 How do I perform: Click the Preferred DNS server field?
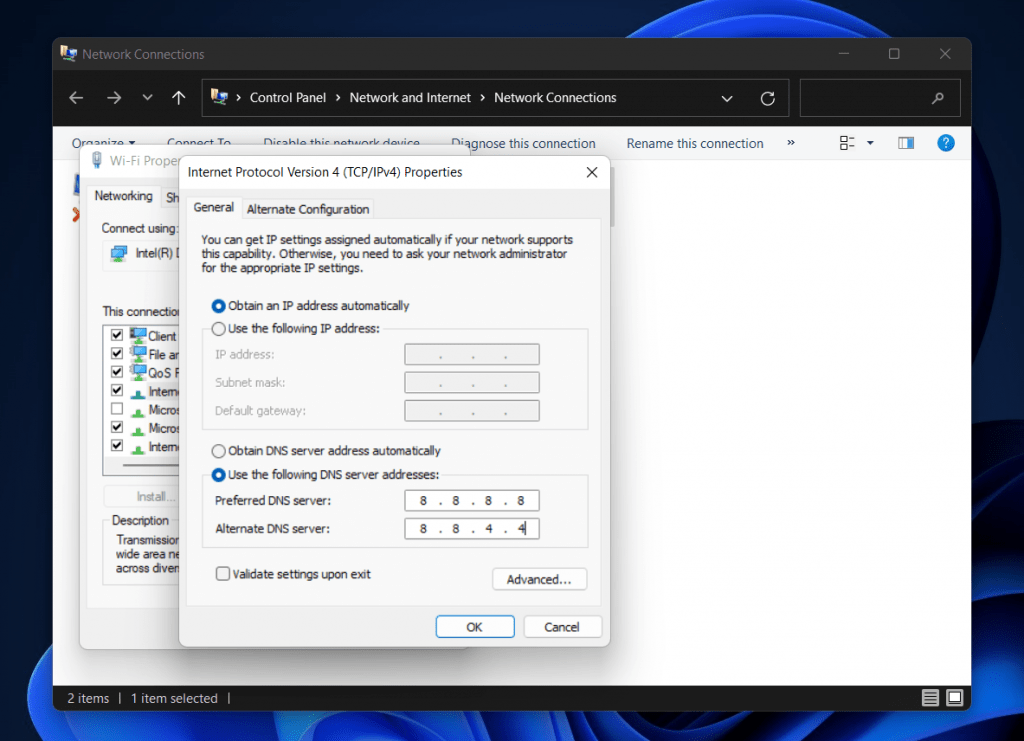pos(471,500)
